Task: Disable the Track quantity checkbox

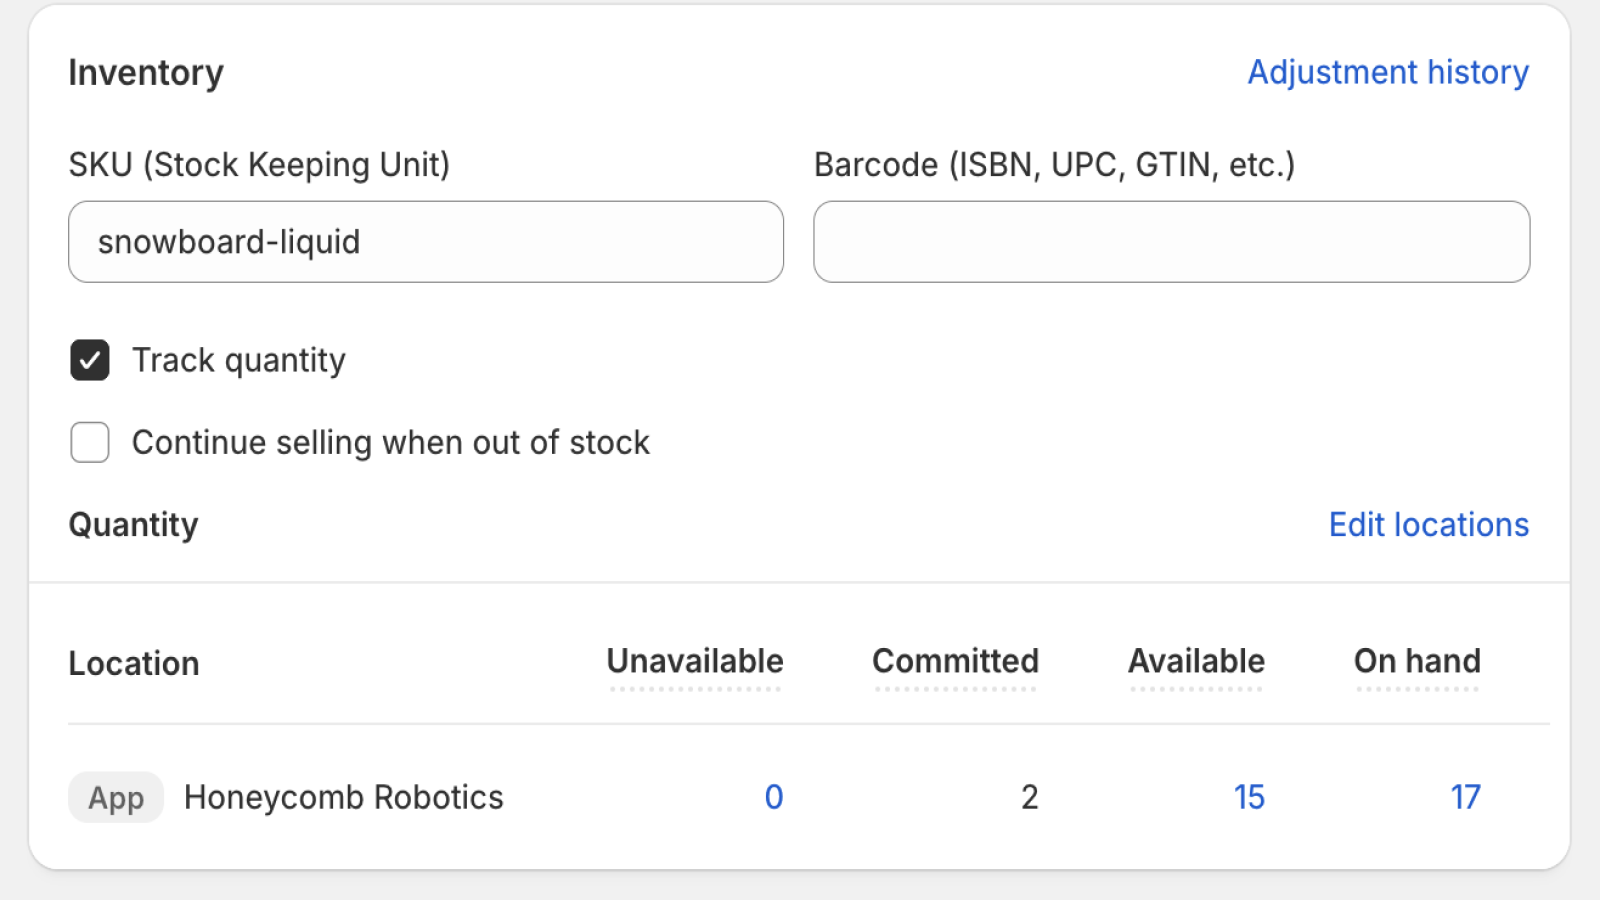Action: coord(89,360)
